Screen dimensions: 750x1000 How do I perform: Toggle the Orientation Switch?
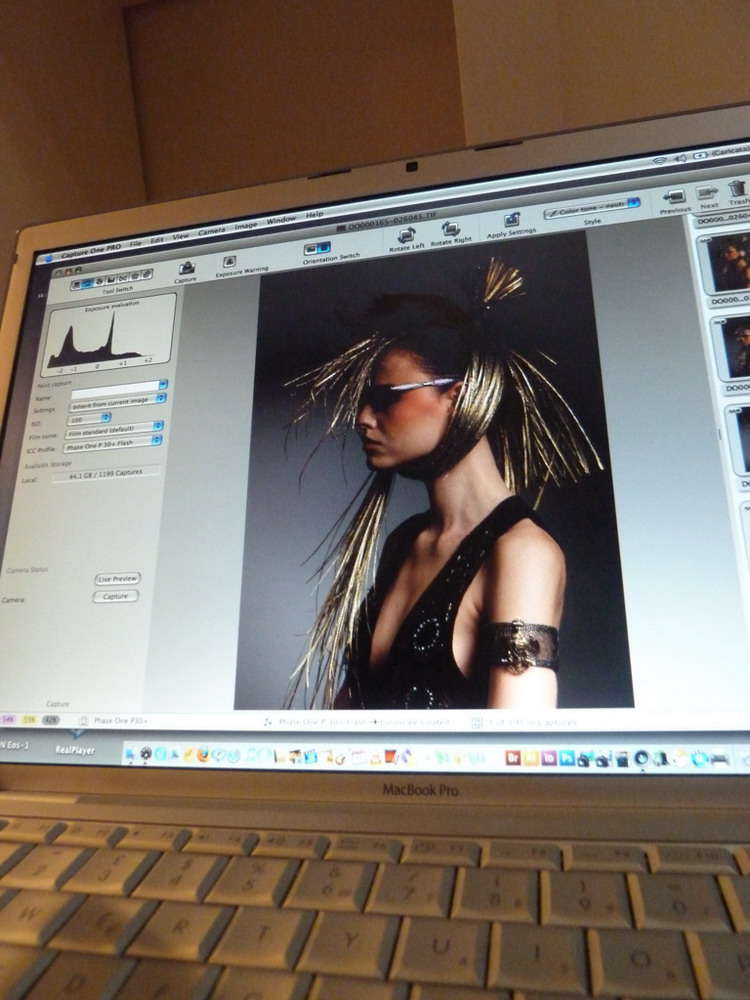pos(317,248)
